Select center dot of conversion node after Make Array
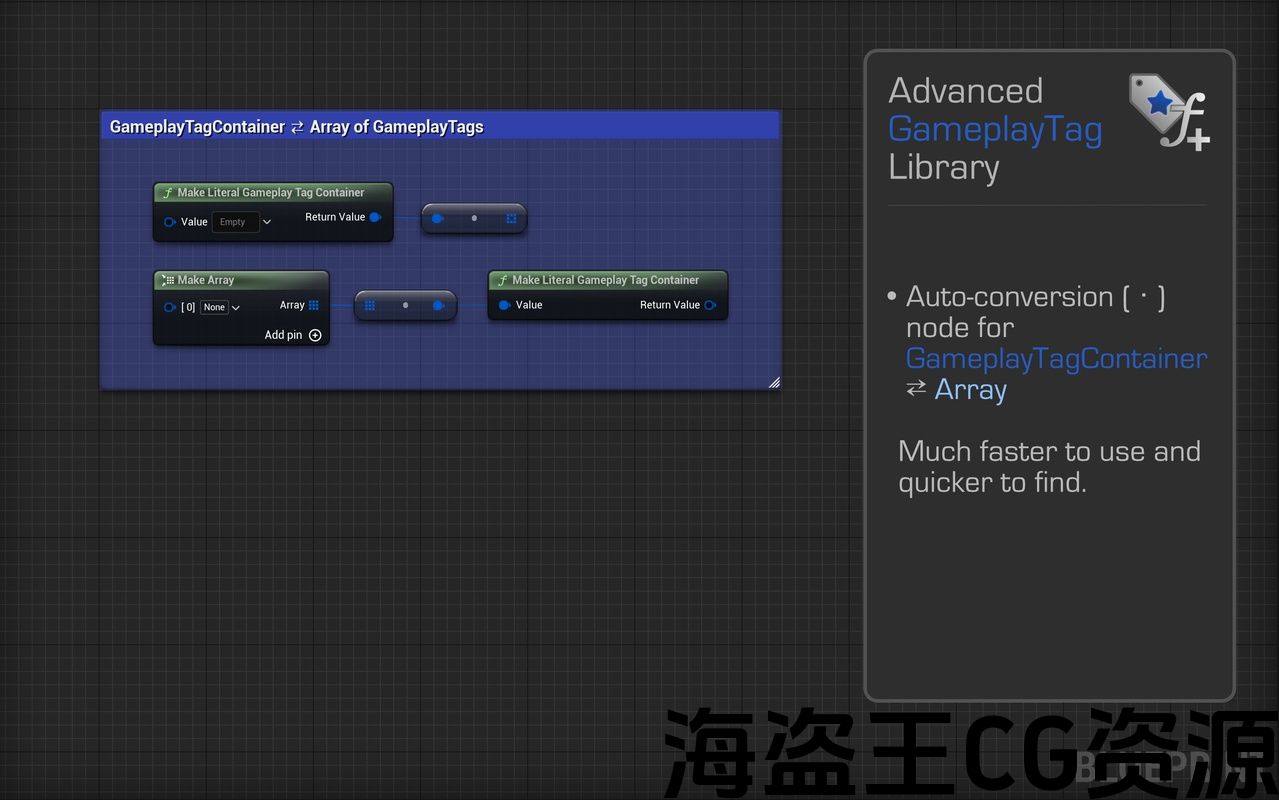This screenshot has width=1279, height=800. coord(405,305)
